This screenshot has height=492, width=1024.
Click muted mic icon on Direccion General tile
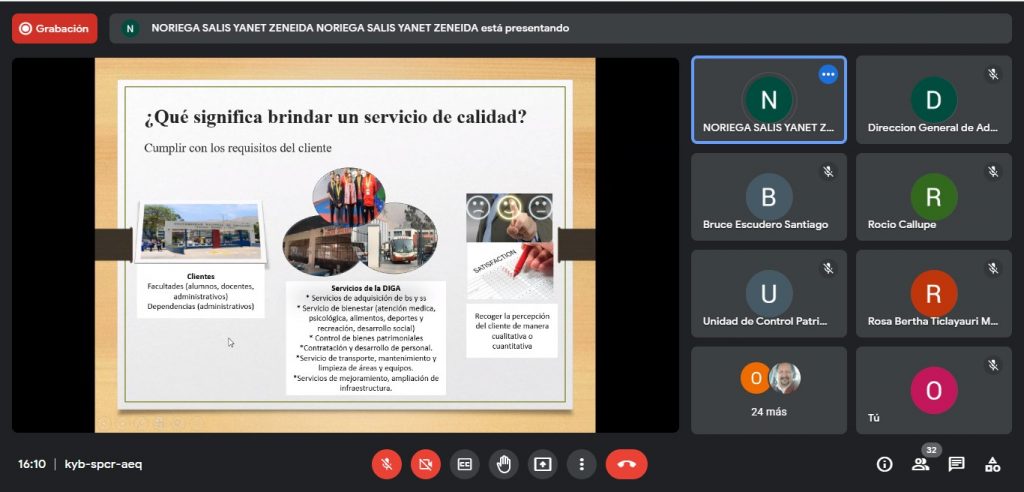(993, 74)
